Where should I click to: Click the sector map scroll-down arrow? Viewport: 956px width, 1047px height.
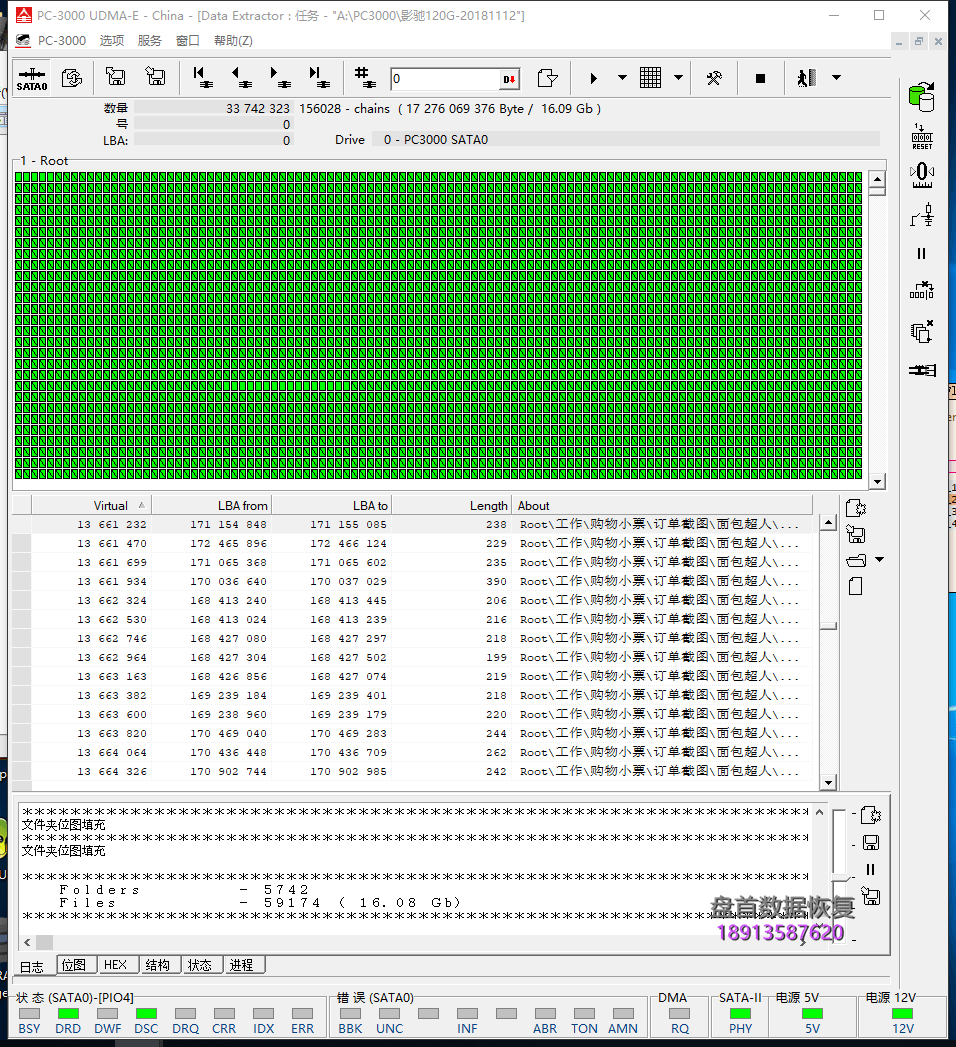click(x=877, y=481)
